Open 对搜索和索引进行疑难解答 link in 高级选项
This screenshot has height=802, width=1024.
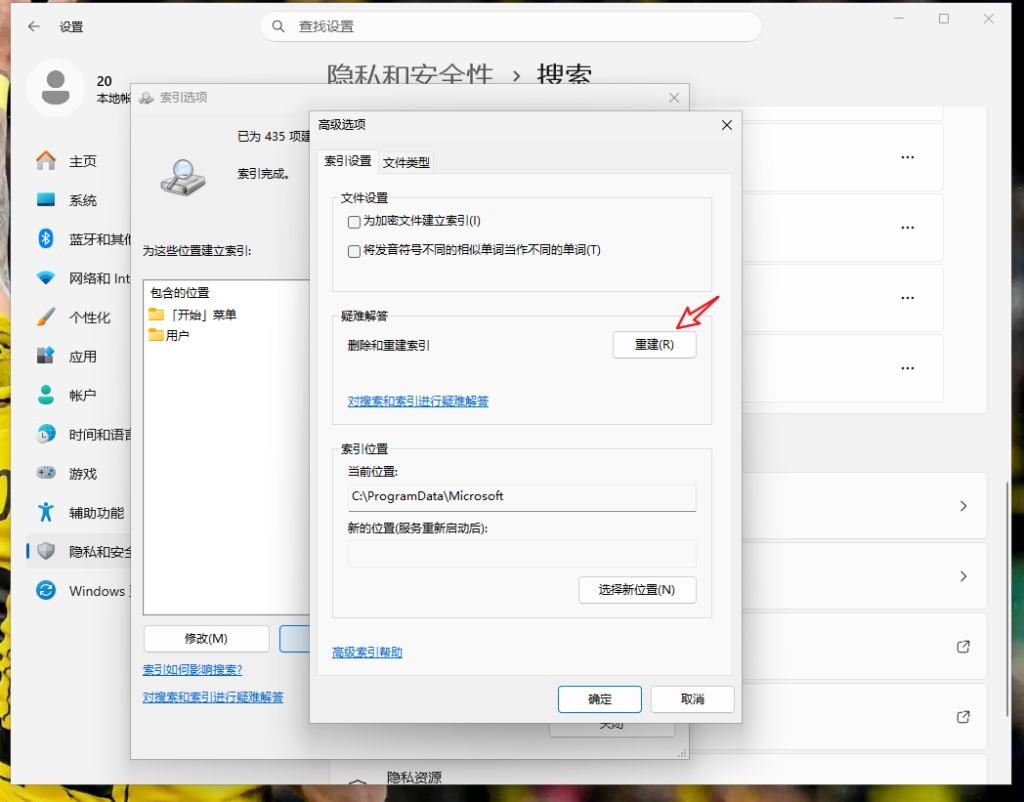point(418,401)
